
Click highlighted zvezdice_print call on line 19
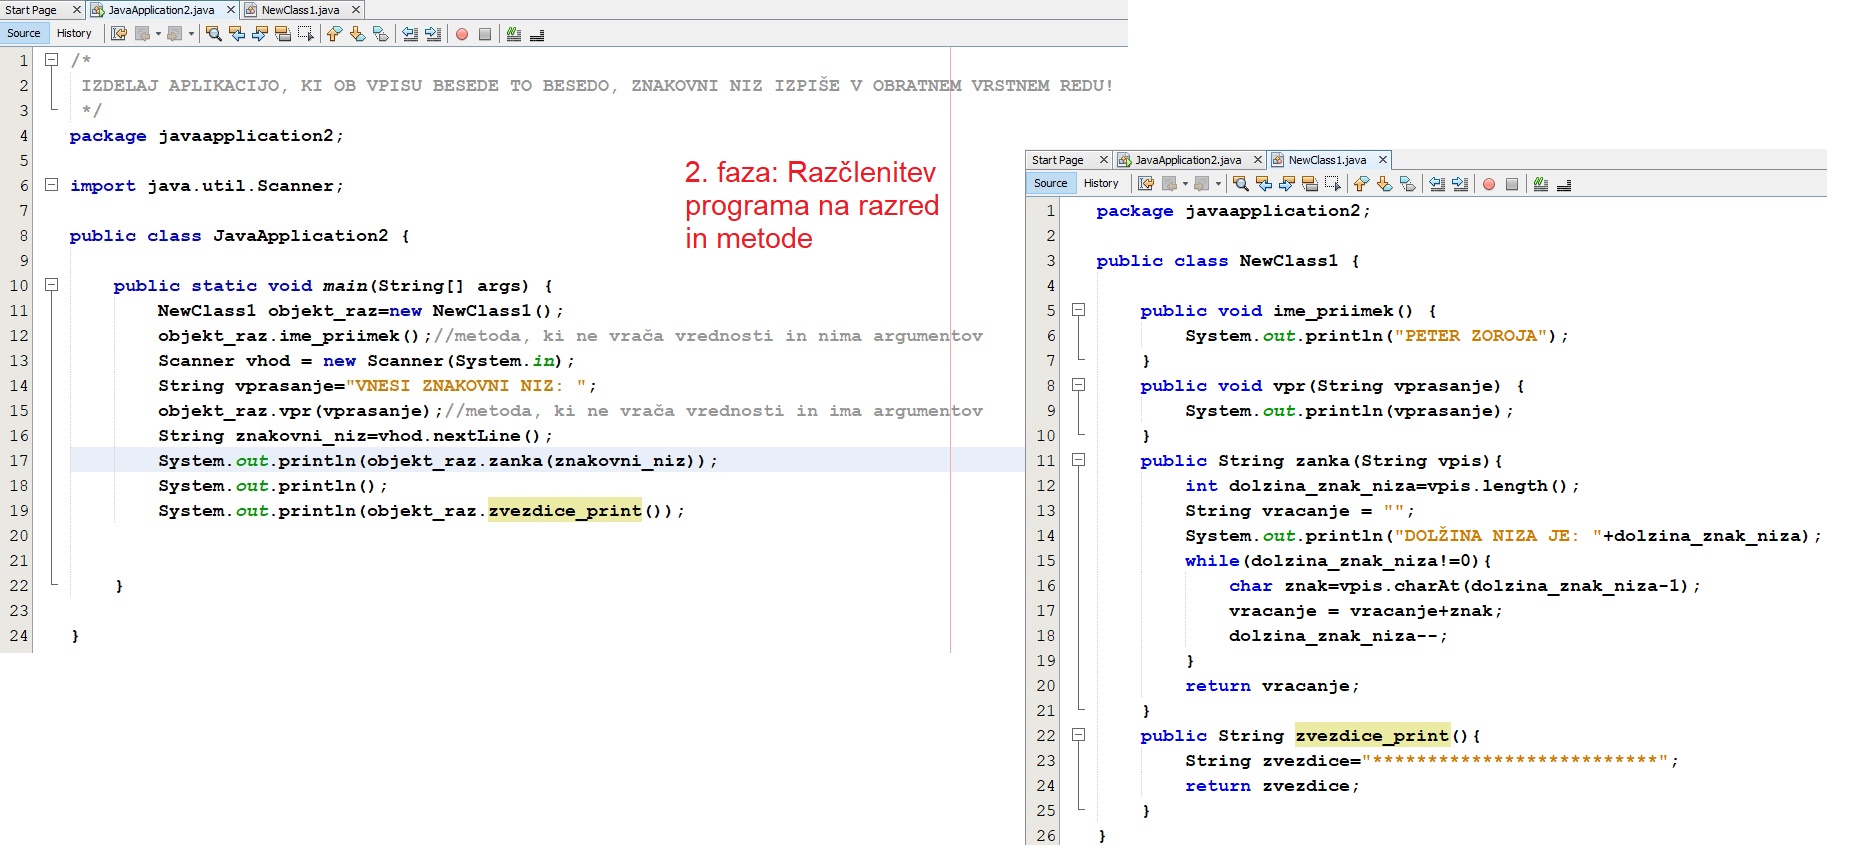coord(565,511)
